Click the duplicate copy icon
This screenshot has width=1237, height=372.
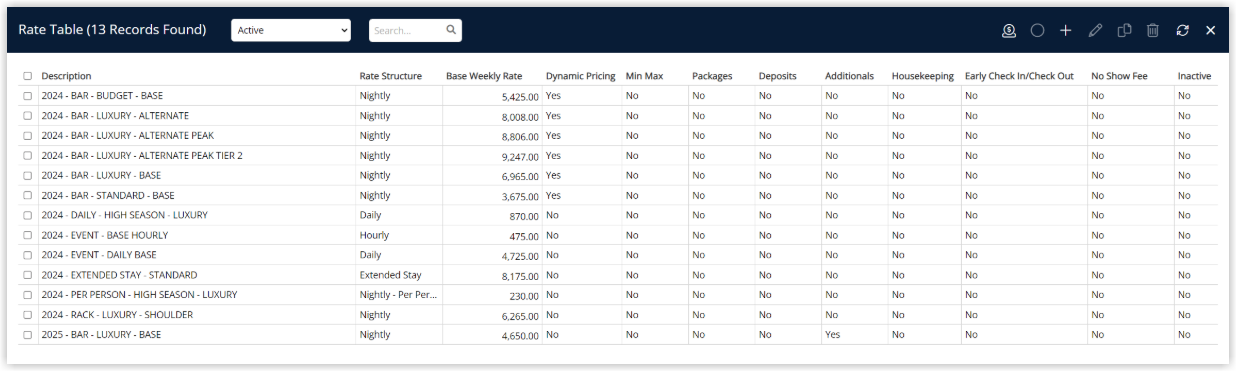[x=1124, y=30]
